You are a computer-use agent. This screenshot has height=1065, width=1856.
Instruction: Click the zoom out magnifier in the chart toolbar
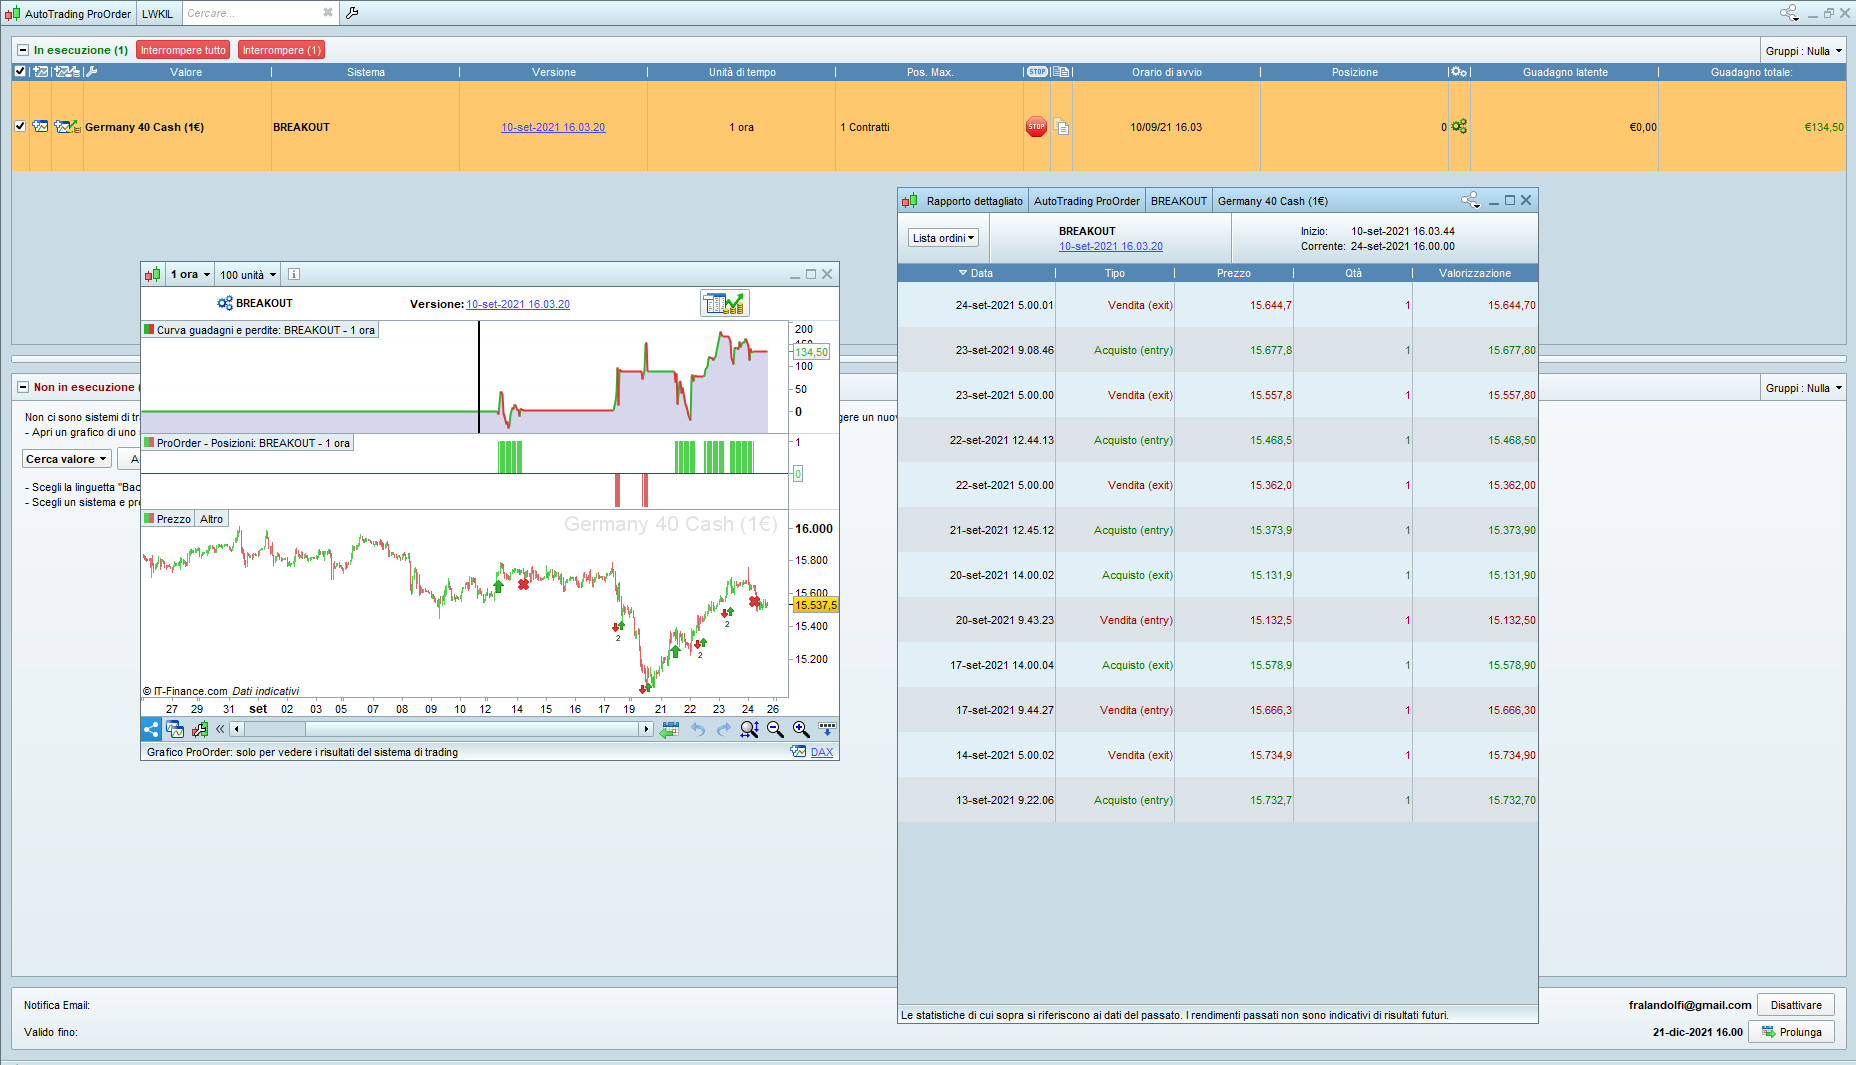pos(775,730)
